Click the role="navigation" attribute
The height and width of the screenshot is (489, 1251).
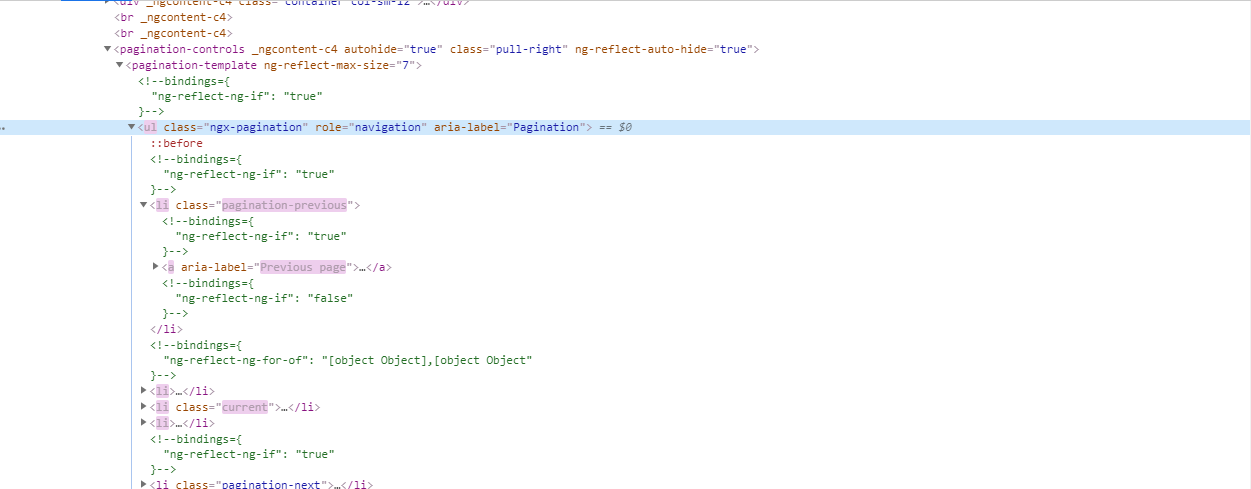[371, 127]
